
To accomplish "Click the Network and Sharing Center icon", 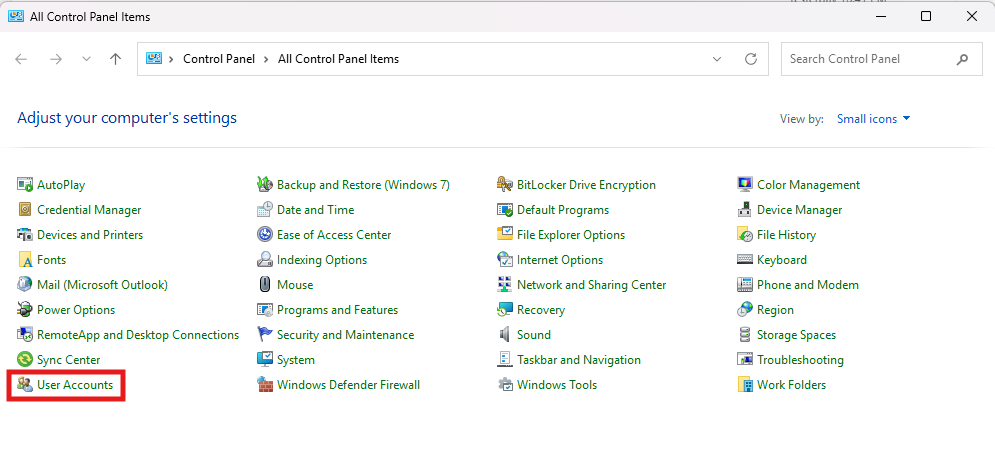I will 504,285.
